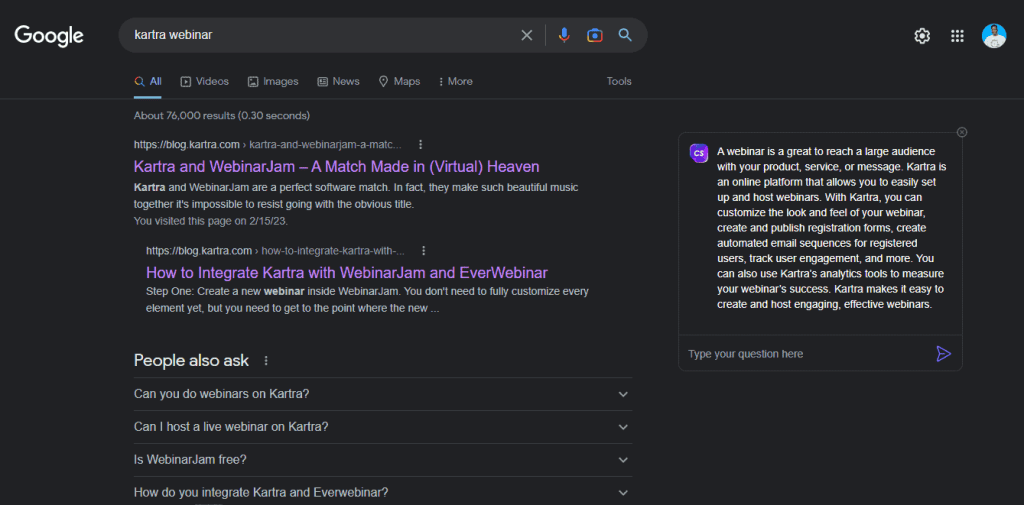Image resolution: width=1024 pixels, height=505 pixels.
Task: Open the Tools search options
Action: point(619,82)
